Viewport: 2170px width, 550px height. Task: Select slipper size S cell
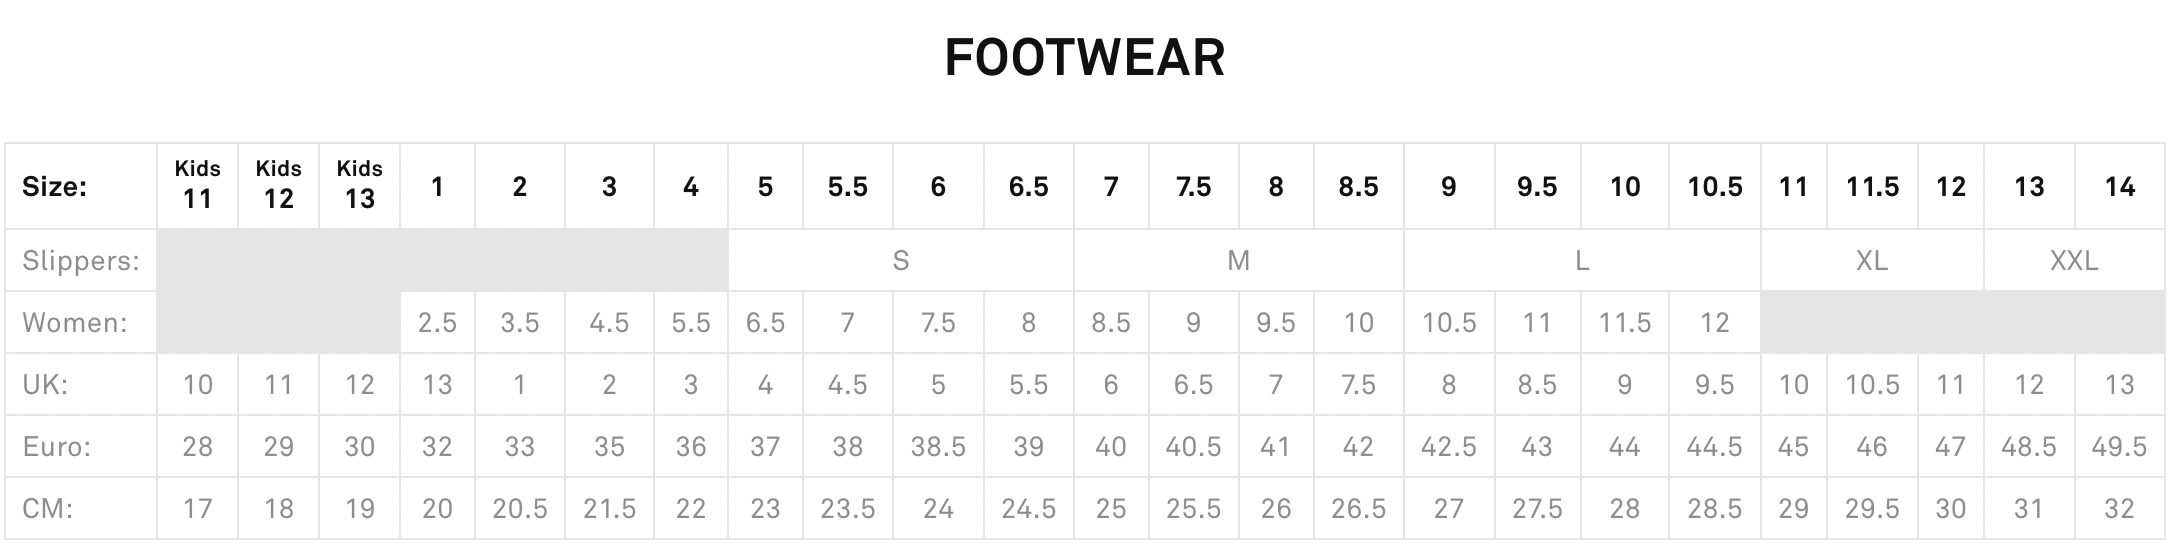point(901,261)
